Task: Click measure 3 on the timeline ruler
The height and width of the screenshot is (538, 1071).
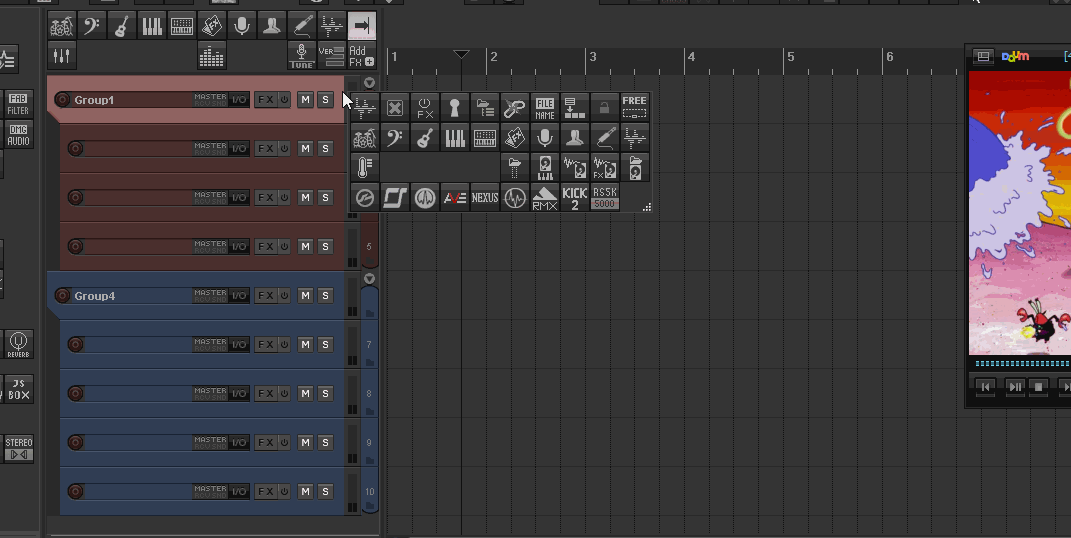Action: (592, 57)
